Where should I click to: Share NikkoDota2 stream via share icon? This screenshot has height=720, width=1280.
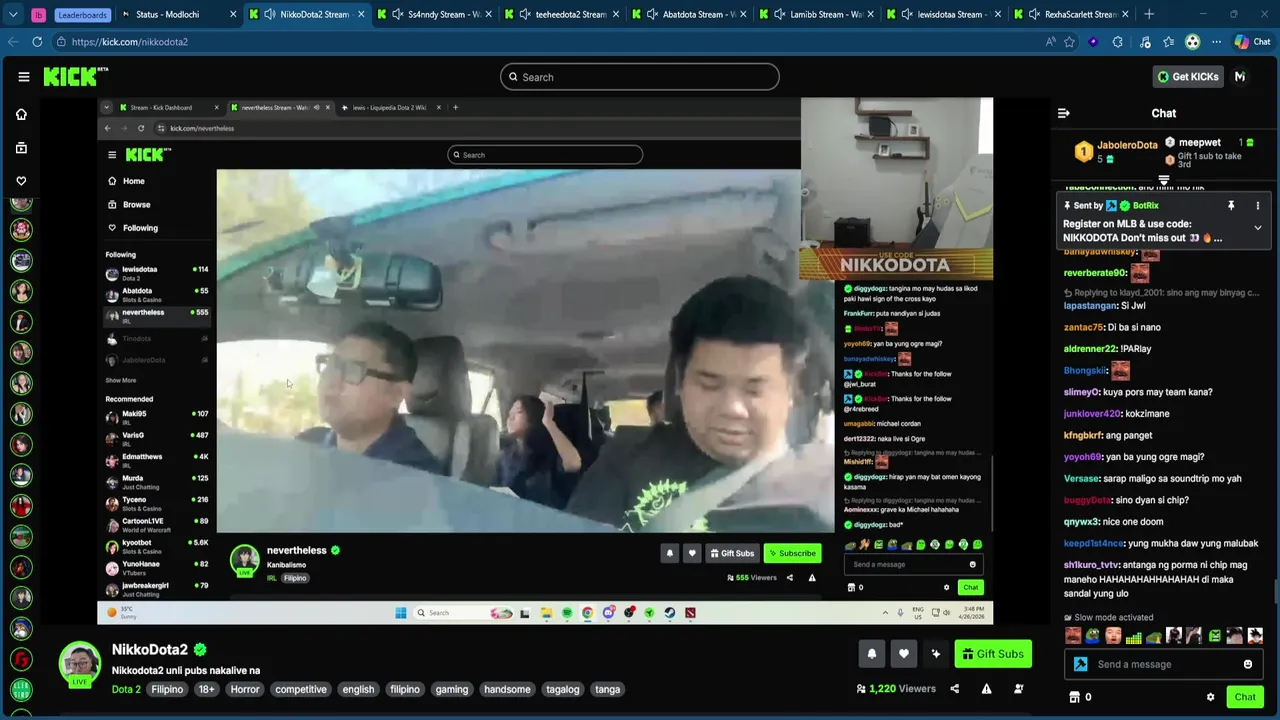[954, 689]
